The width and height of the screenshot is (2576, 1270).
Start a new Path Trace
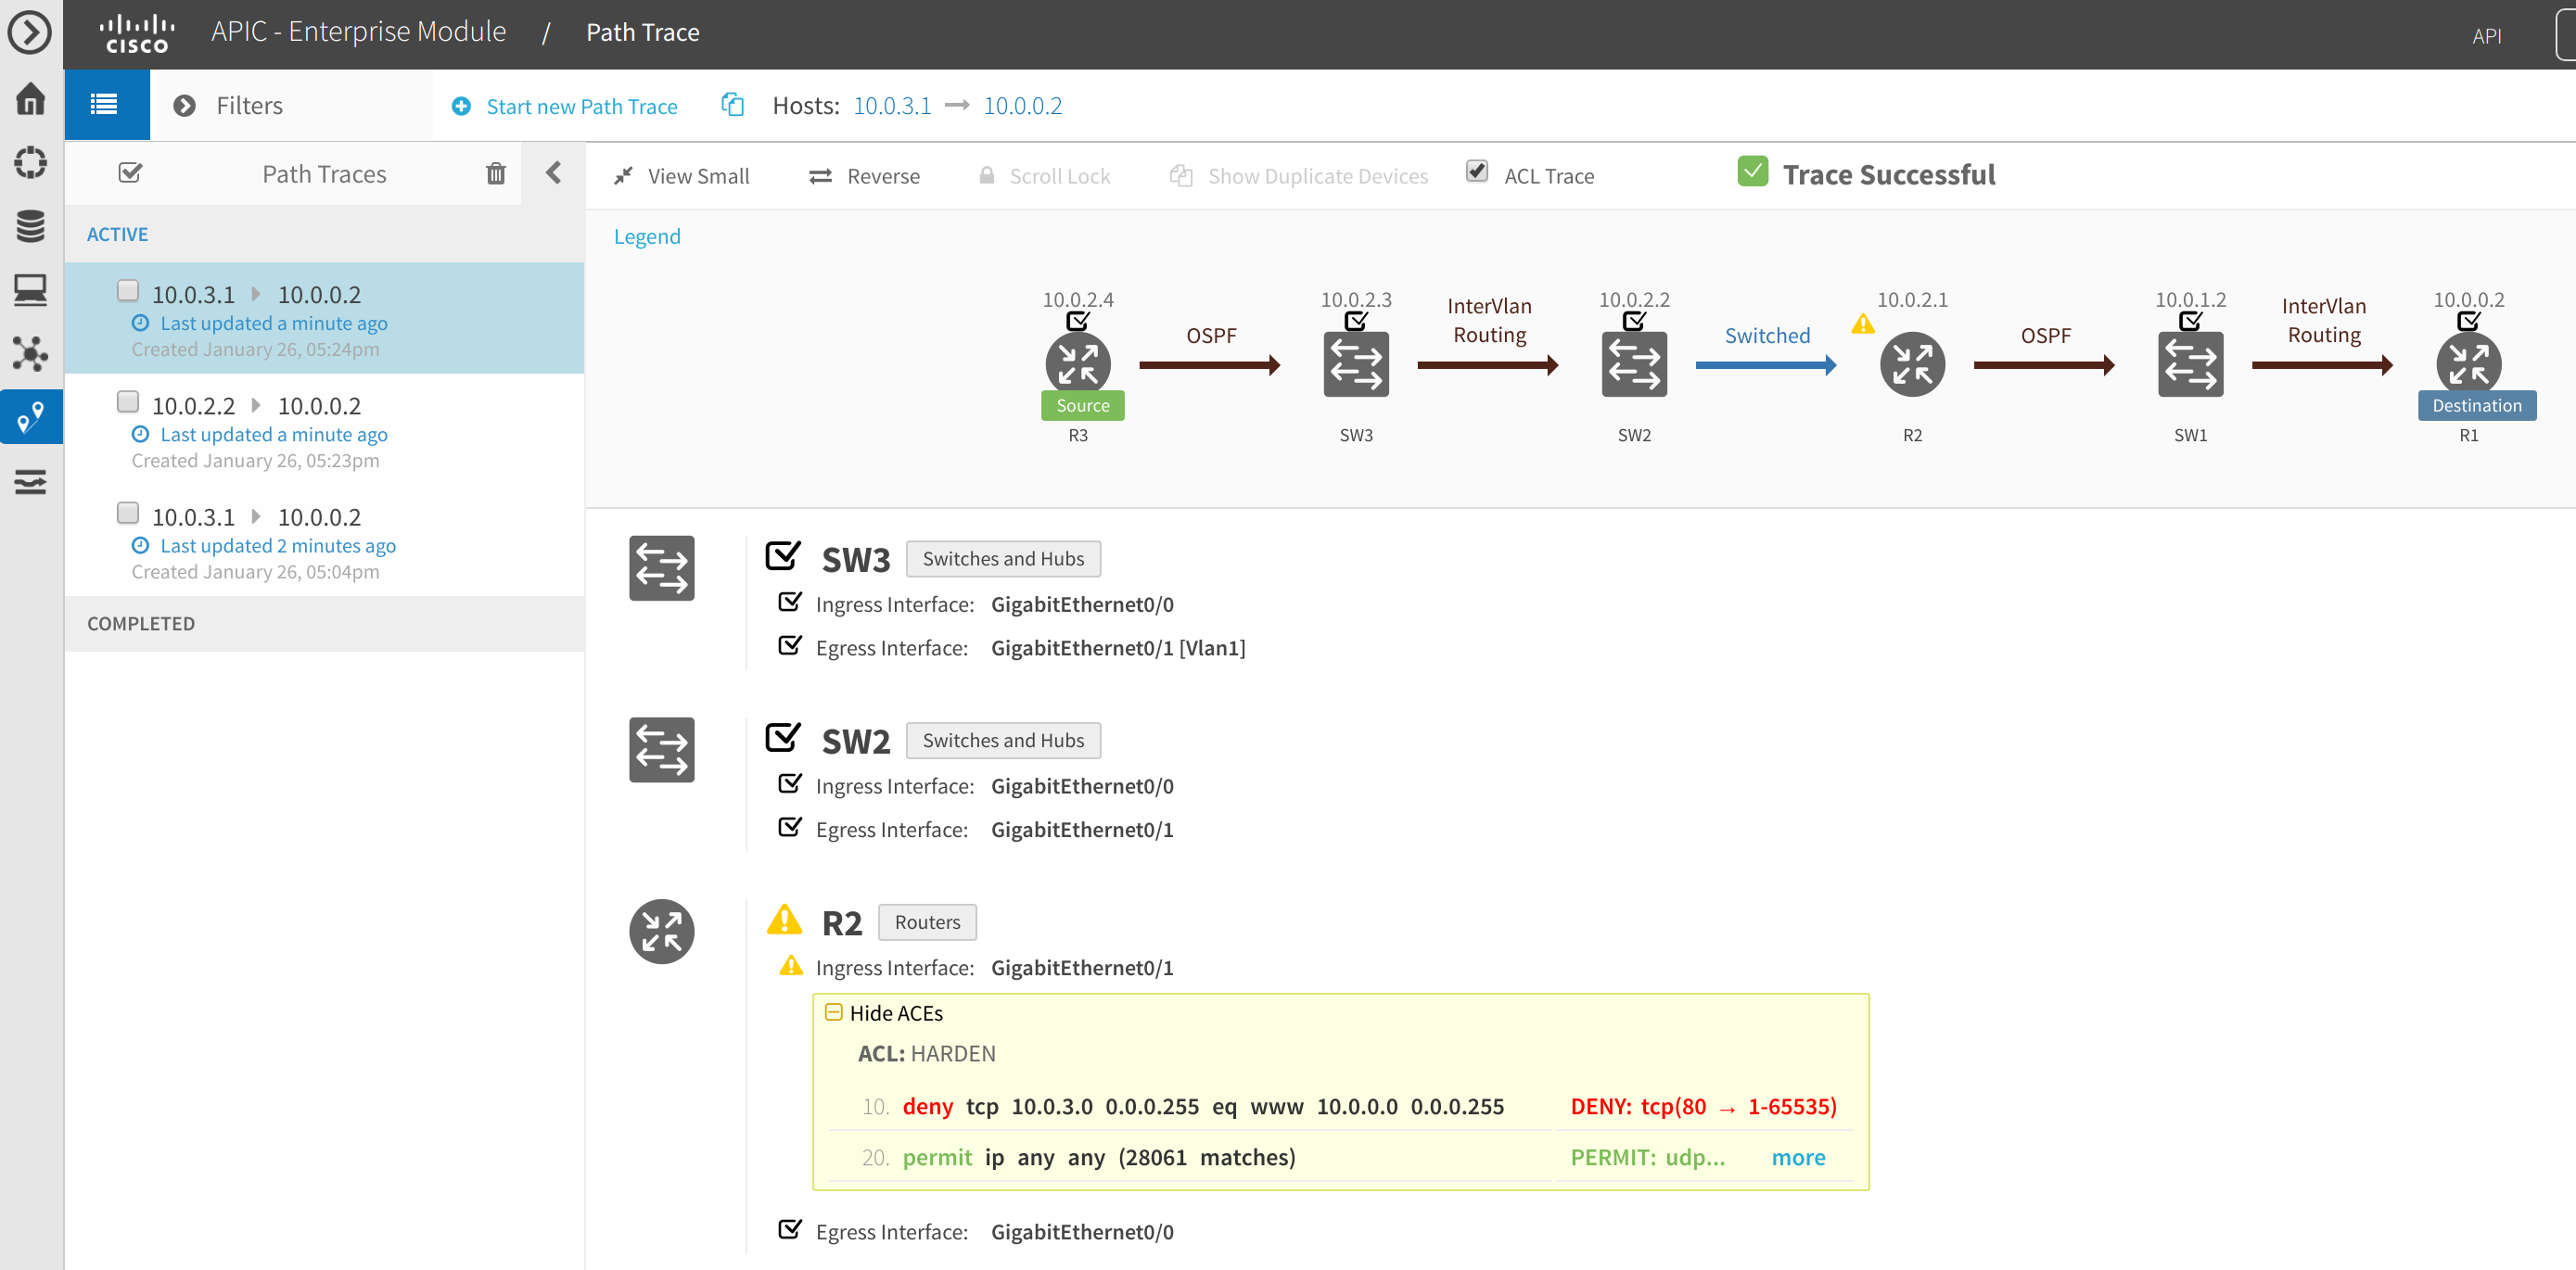pyautogui.click(x=565, y=105)
